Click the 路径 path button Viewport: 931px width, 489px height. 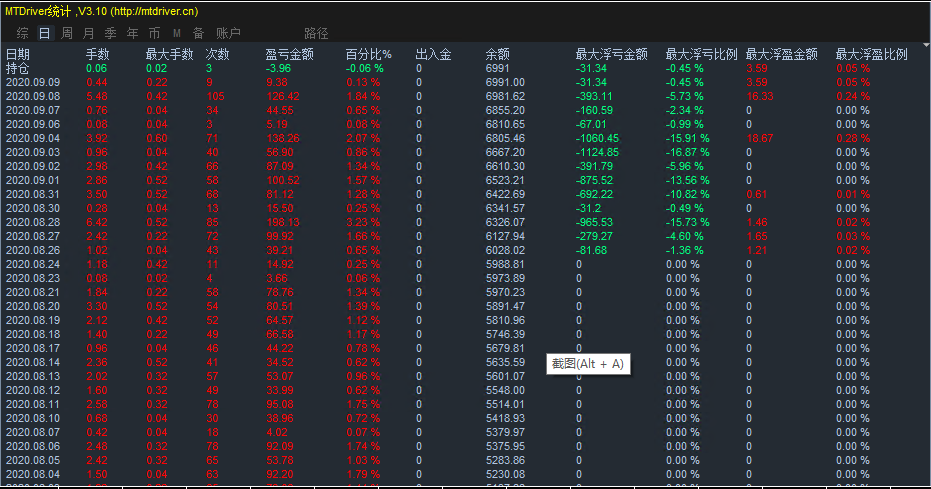pyautogui.click(x=316, y=33)
